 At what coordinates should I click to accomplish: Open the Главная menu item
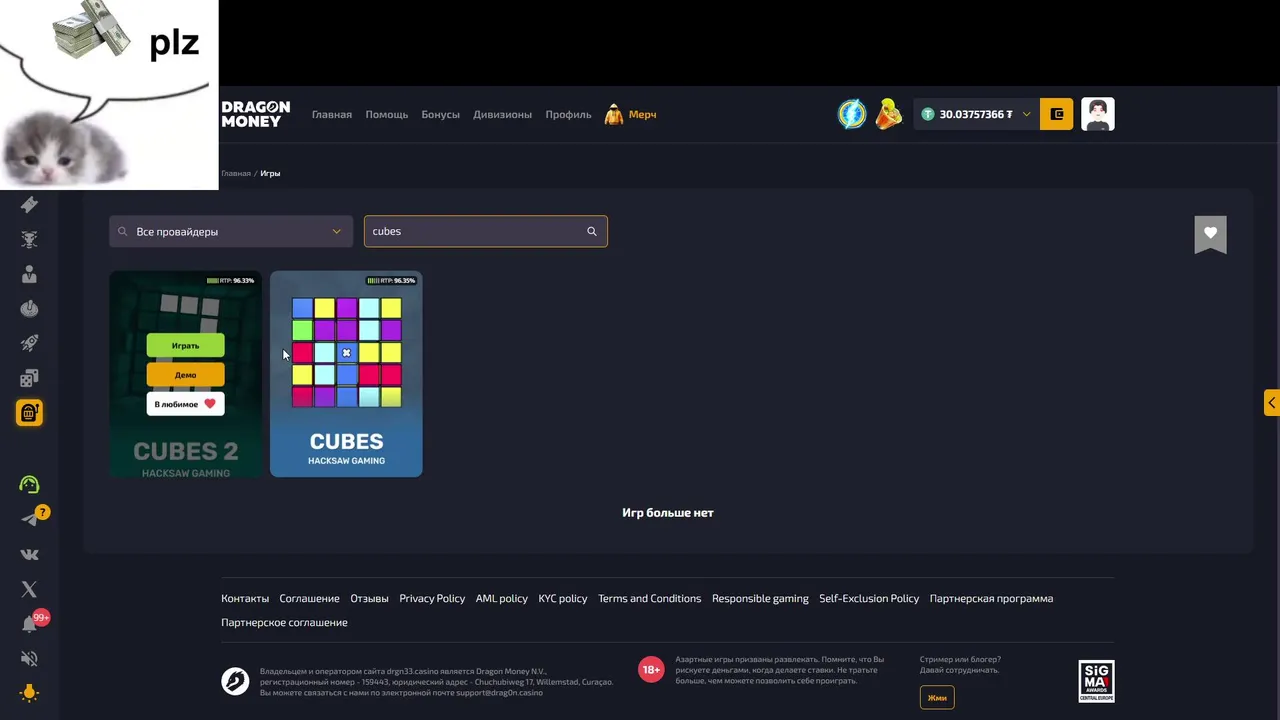point(332,114)
